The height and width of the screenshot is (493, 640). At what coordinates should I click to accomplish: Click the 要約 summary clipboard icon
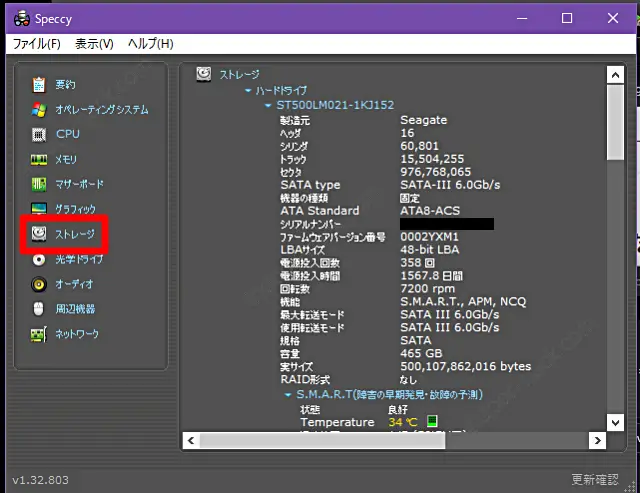[x=39, y=84]
